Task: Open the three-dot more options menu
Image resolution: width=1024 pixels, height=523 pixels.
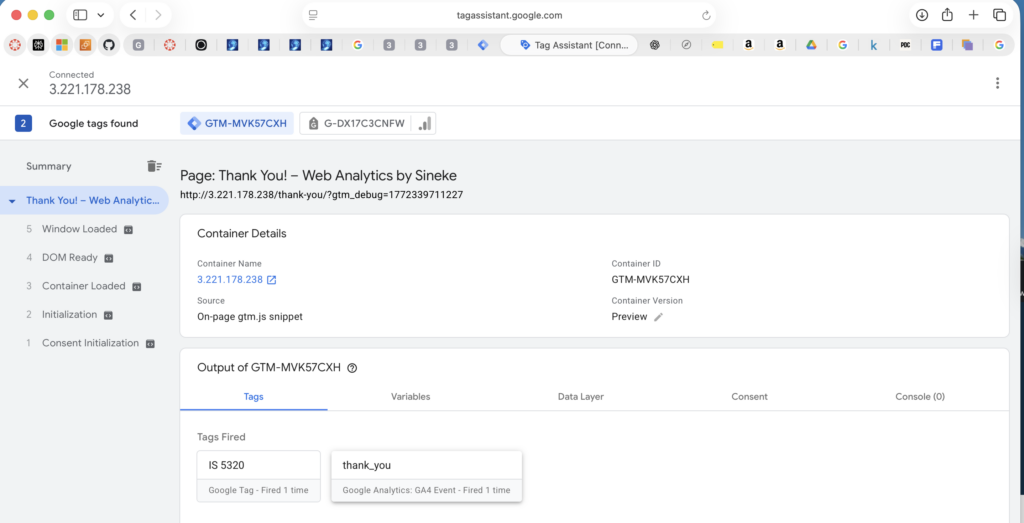Action: (x=997, y=83)
